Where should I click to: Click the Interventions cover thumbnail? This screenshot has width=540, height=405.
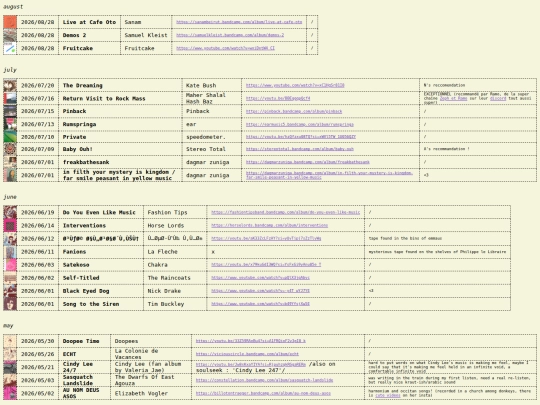[x=10, y=226]
